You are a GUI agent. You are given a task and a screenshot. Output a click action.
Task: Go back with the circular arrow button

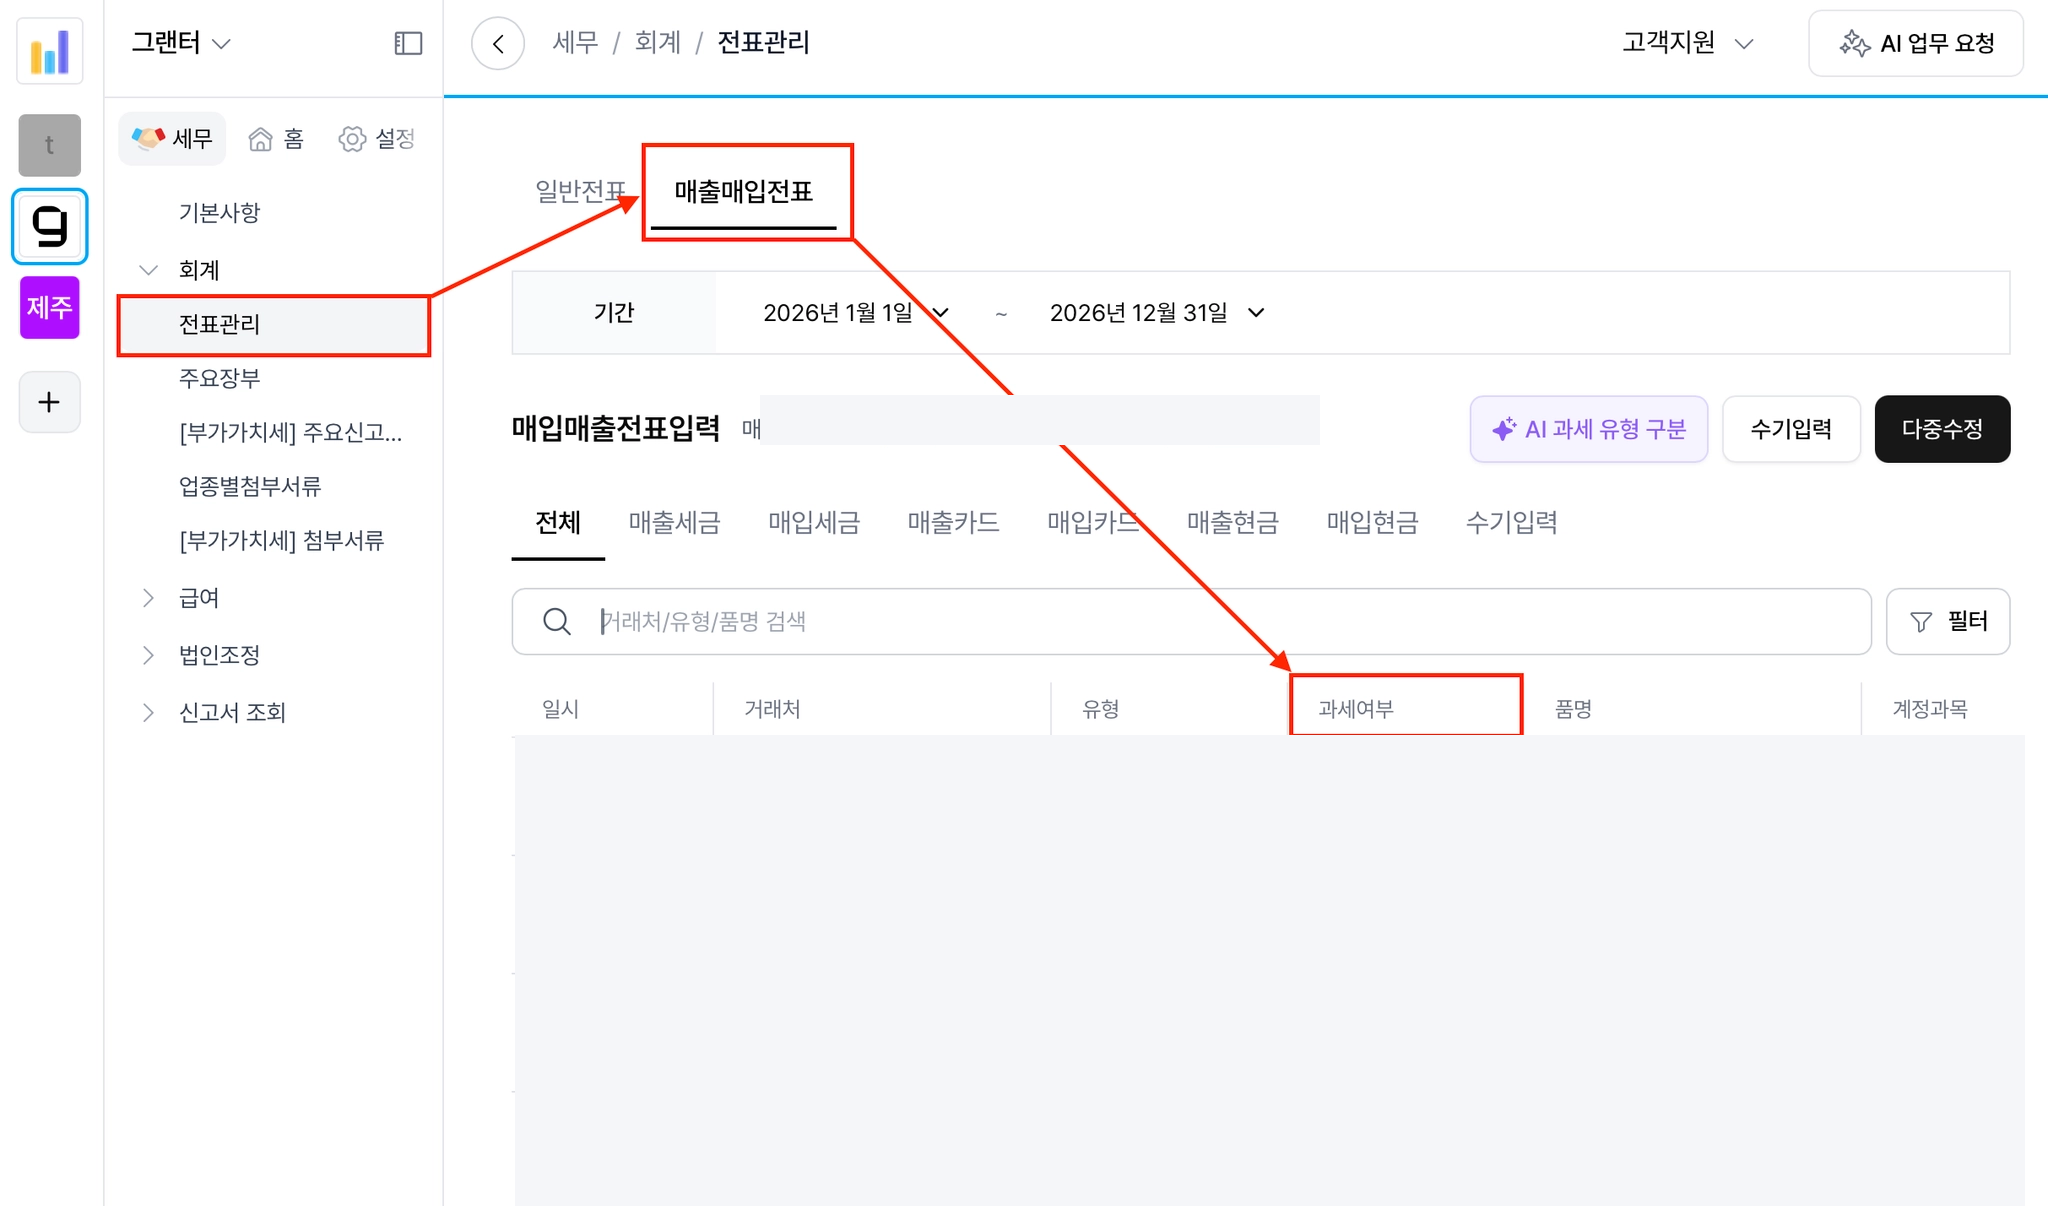point(498,43)
